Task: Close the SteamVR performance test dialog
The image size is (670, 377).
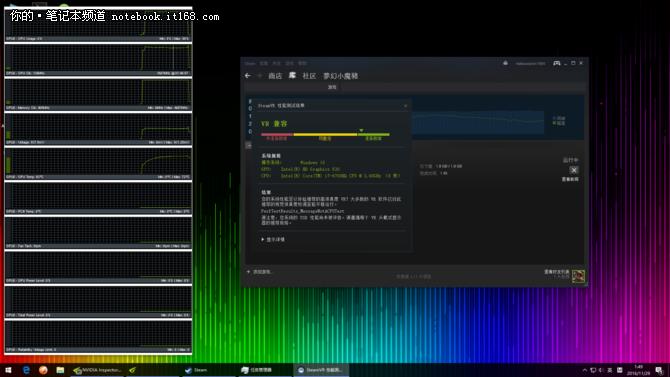Action: 406,106
